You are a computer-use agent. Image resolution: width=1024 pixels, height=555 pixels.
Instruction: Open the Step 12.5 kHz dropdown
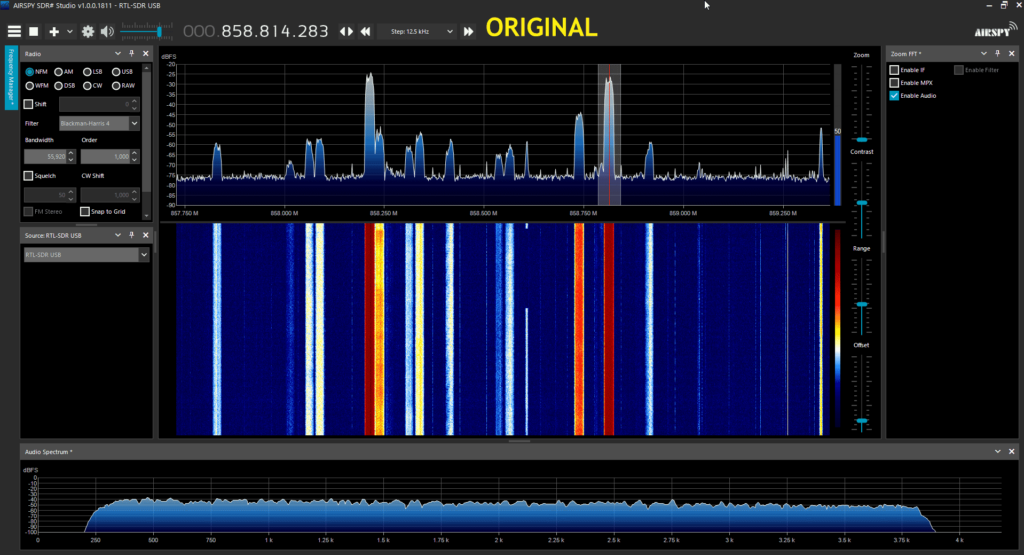pyautogui.click(x=418, y=31)
